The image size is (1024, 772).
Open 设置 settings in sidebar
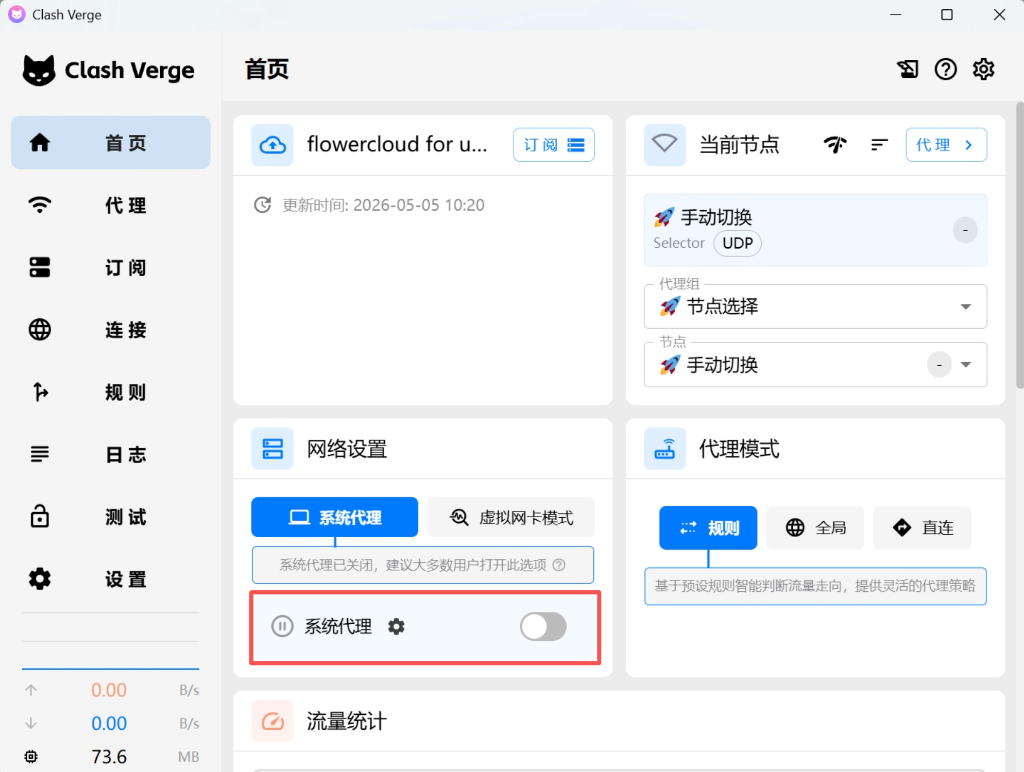110,579
